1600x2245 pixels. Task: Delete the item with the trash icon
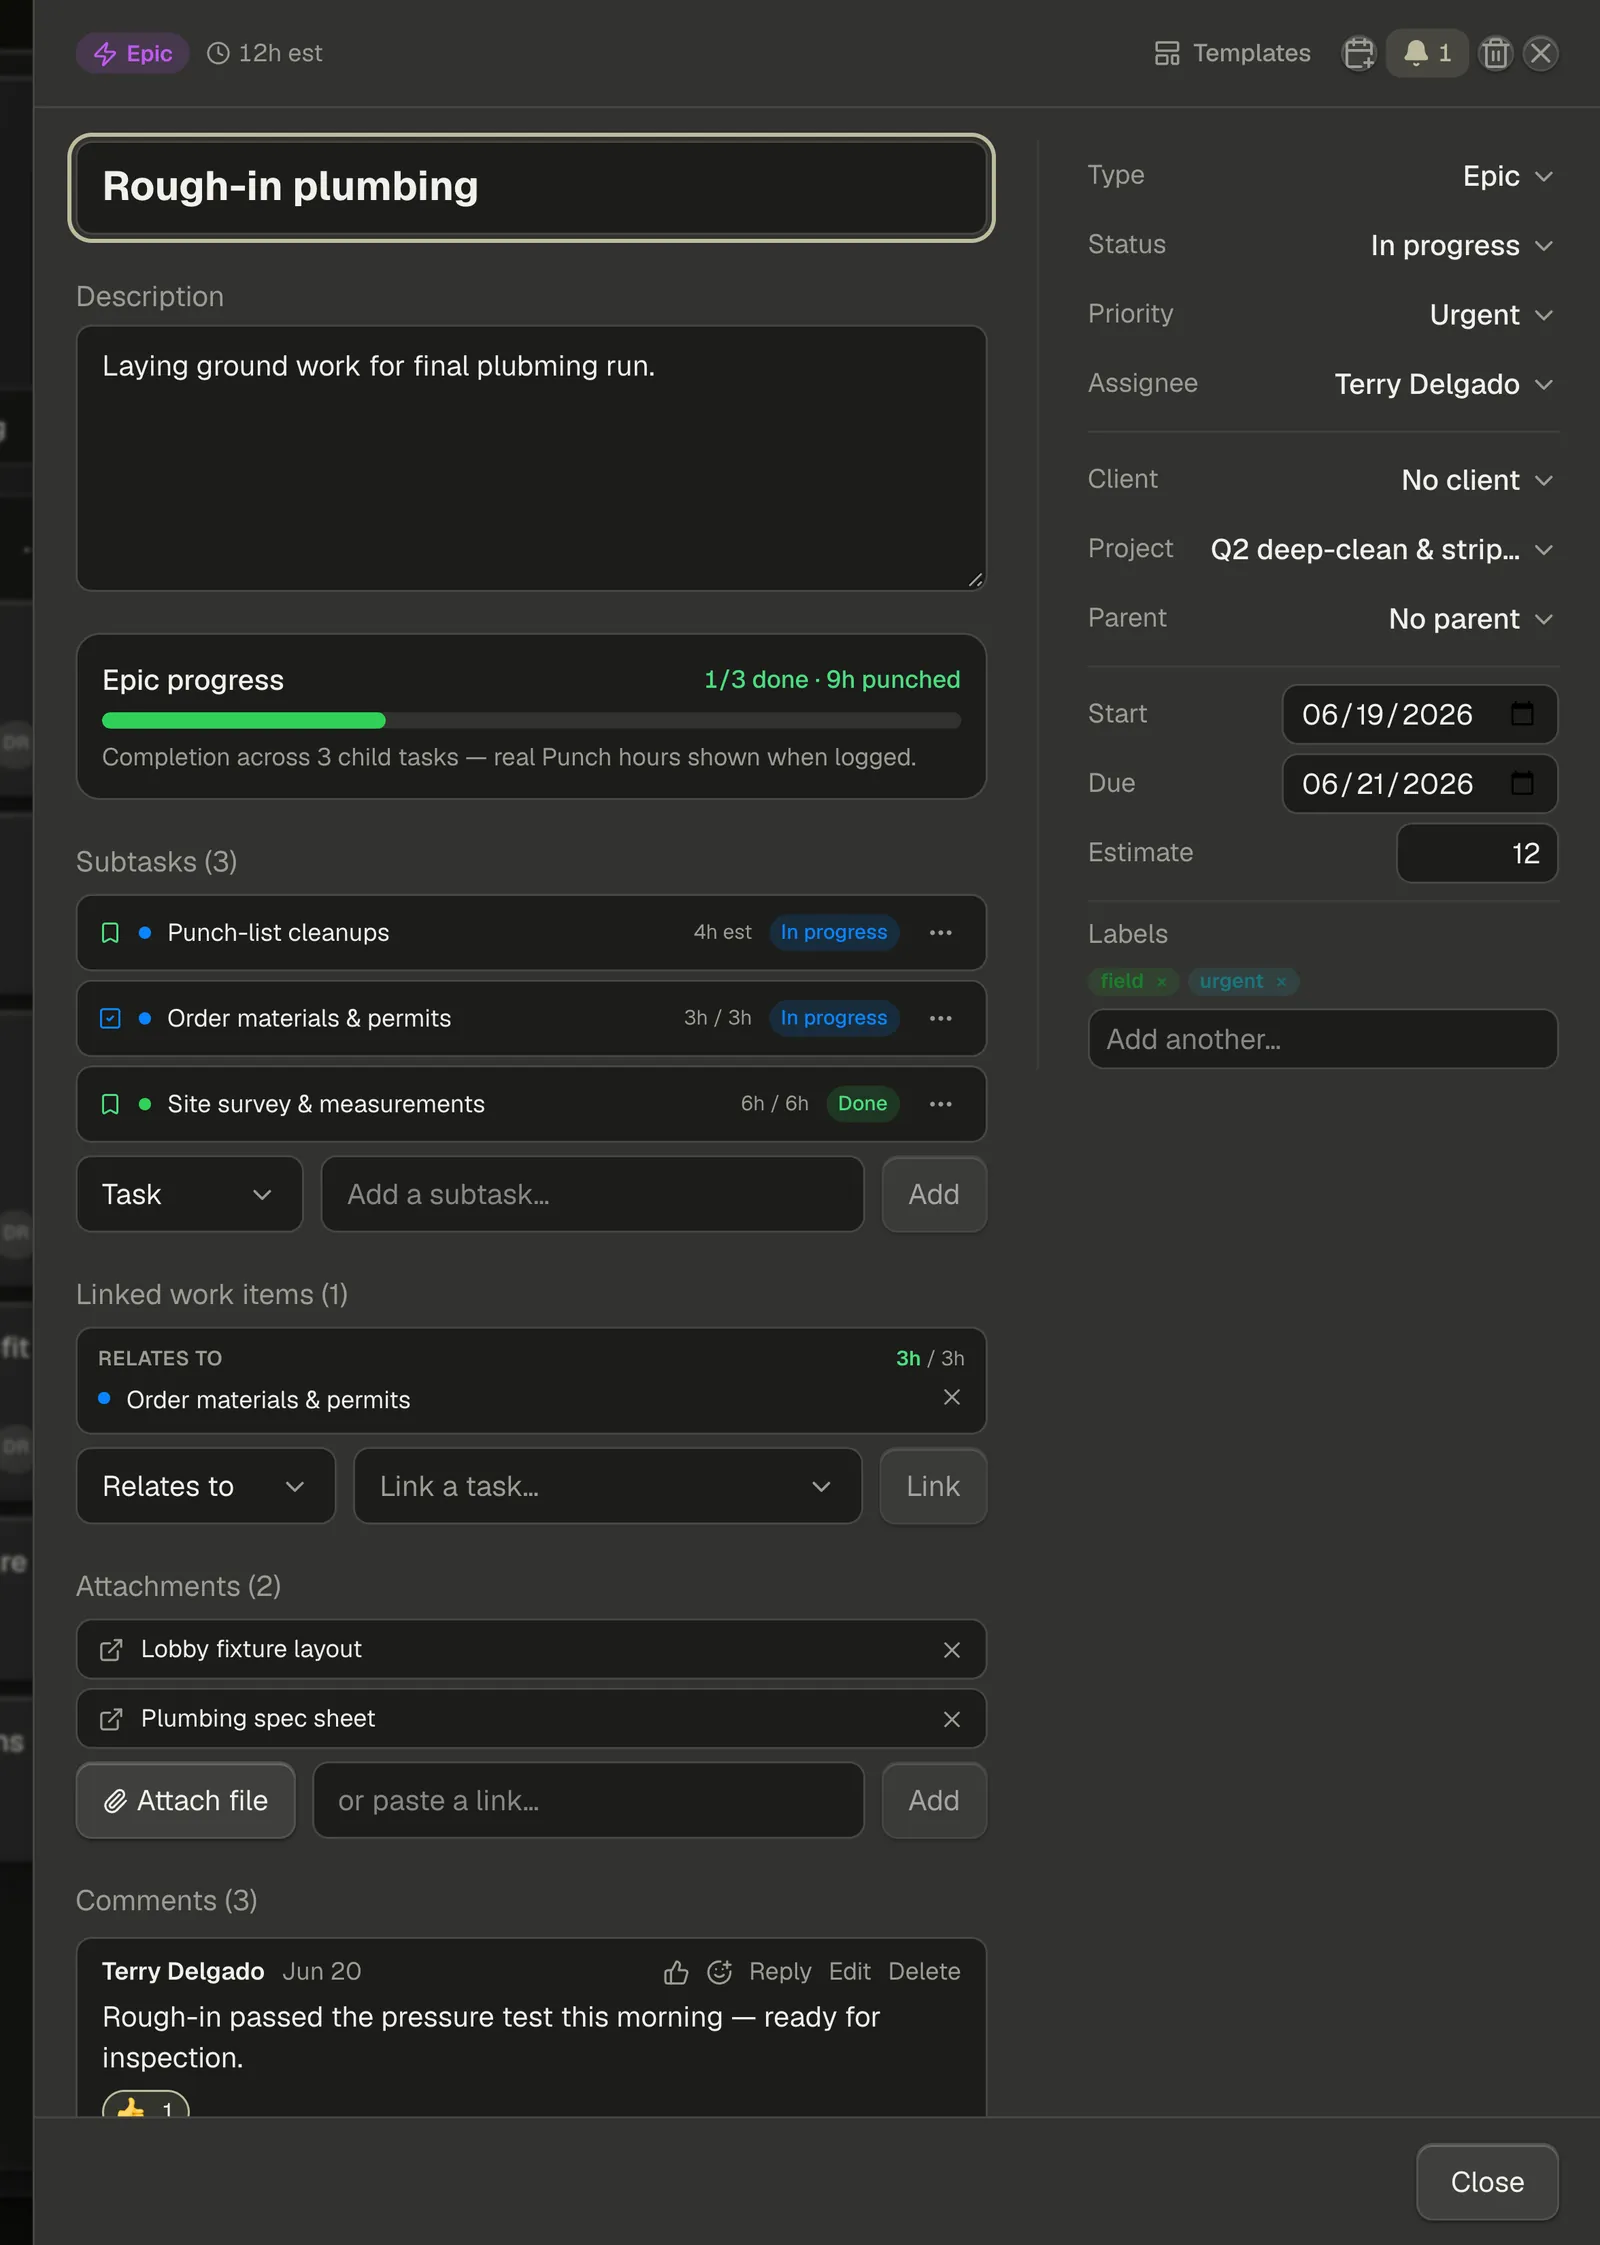pos(1495,53)
